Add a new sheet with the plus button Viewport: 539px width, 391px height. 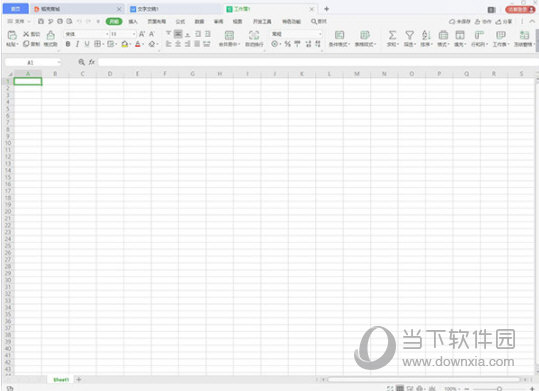(79, 380)
